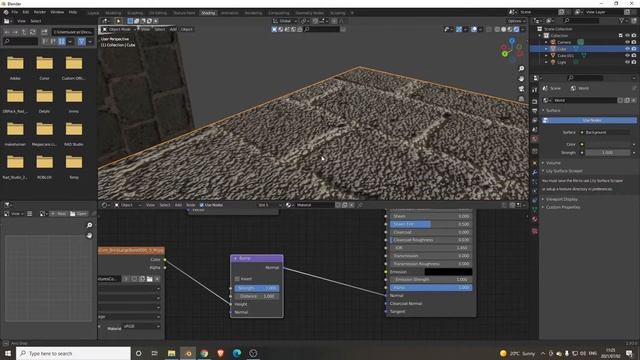The image size is (640, 360).
Task: Hide Cube.001 in viewport via eye icon
Action: 627,56
